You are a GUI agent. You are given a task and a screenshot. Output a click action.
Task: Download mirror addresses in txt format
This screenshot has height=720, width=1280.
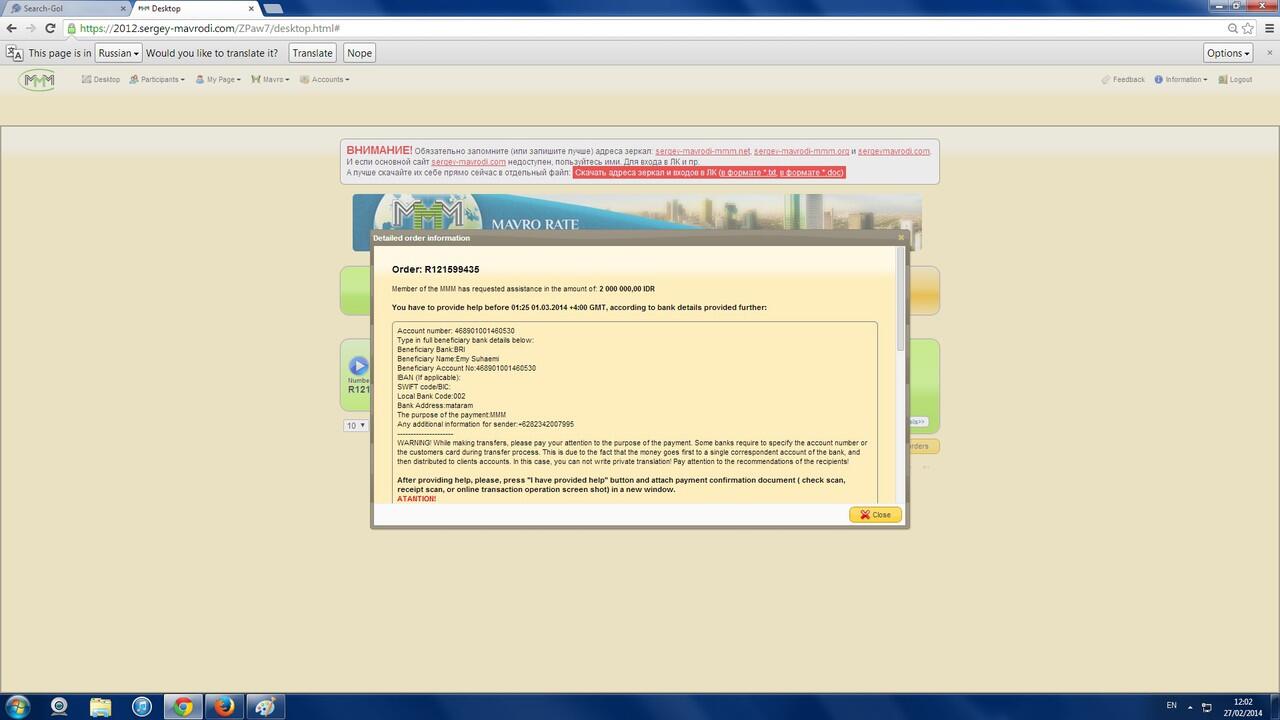pos(747,173)
